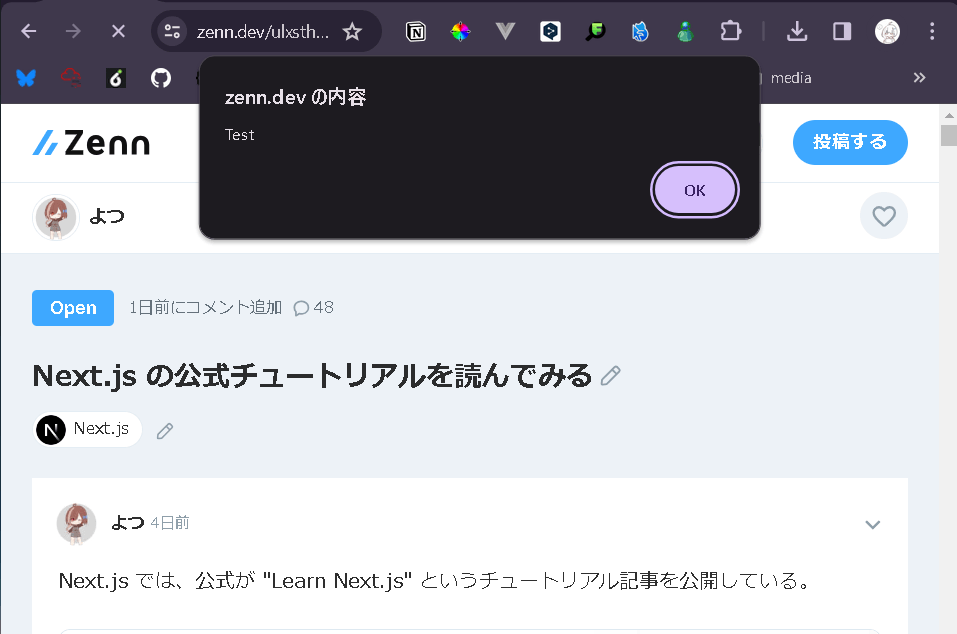Image resolution: width=957 pixels, height=634 pixels.
Task: Open the red cloud bookmark
Action: pos(71,78)
